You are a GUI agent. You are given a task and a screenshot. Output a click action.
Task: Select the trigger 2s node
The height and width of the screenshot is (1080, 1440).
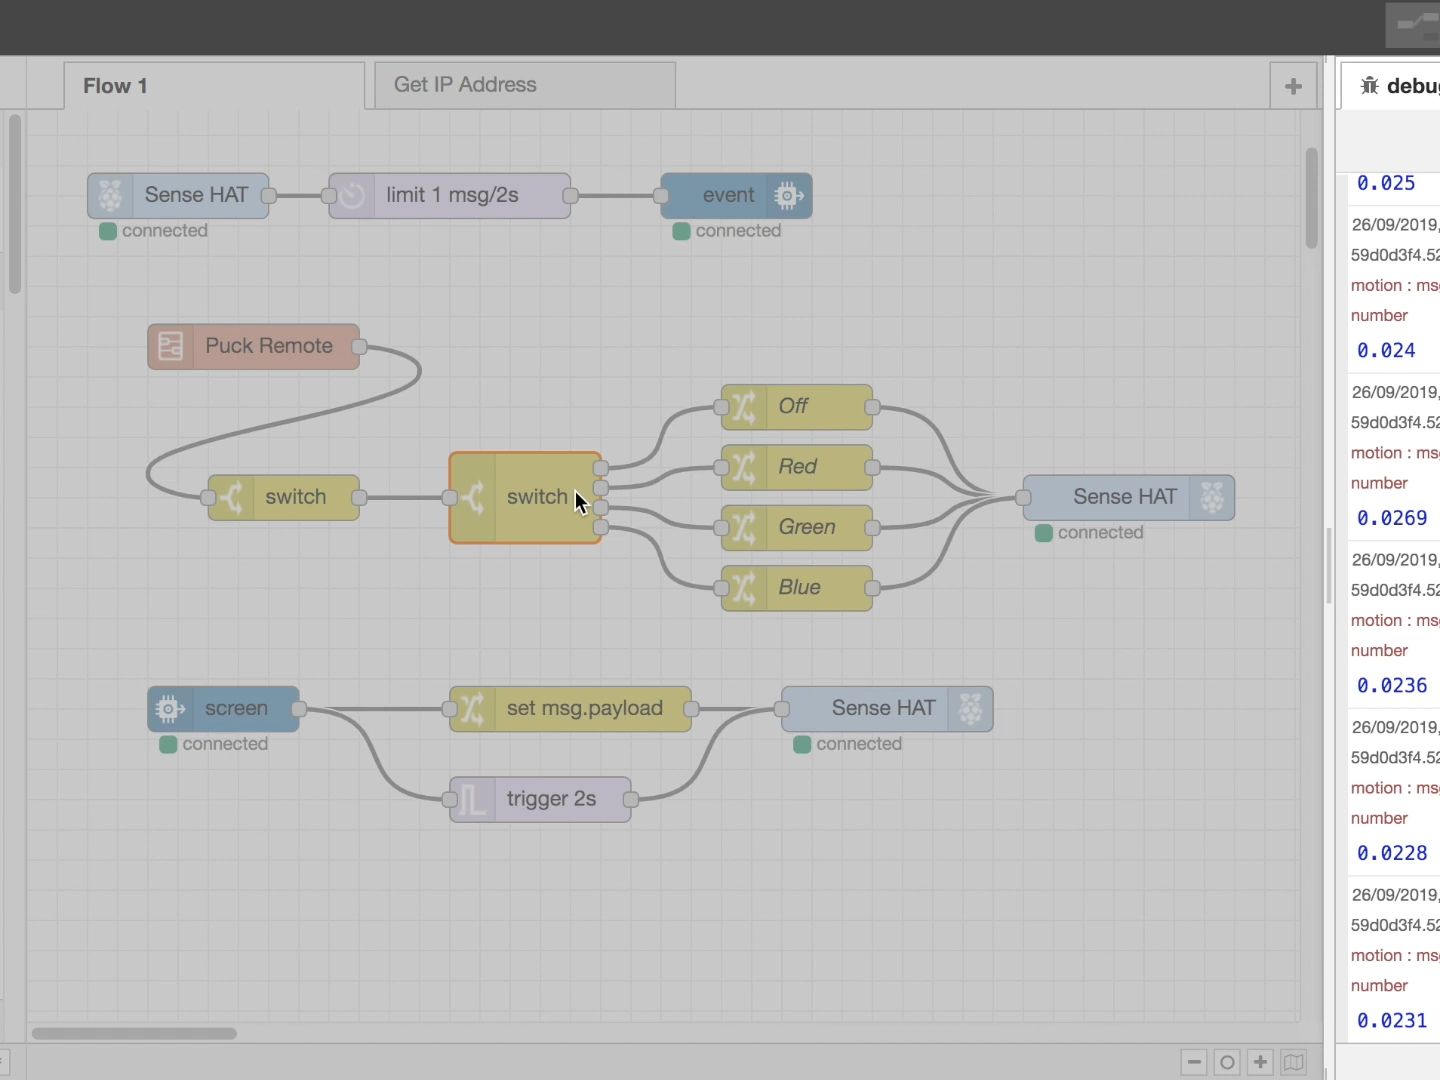pos(540,799)
